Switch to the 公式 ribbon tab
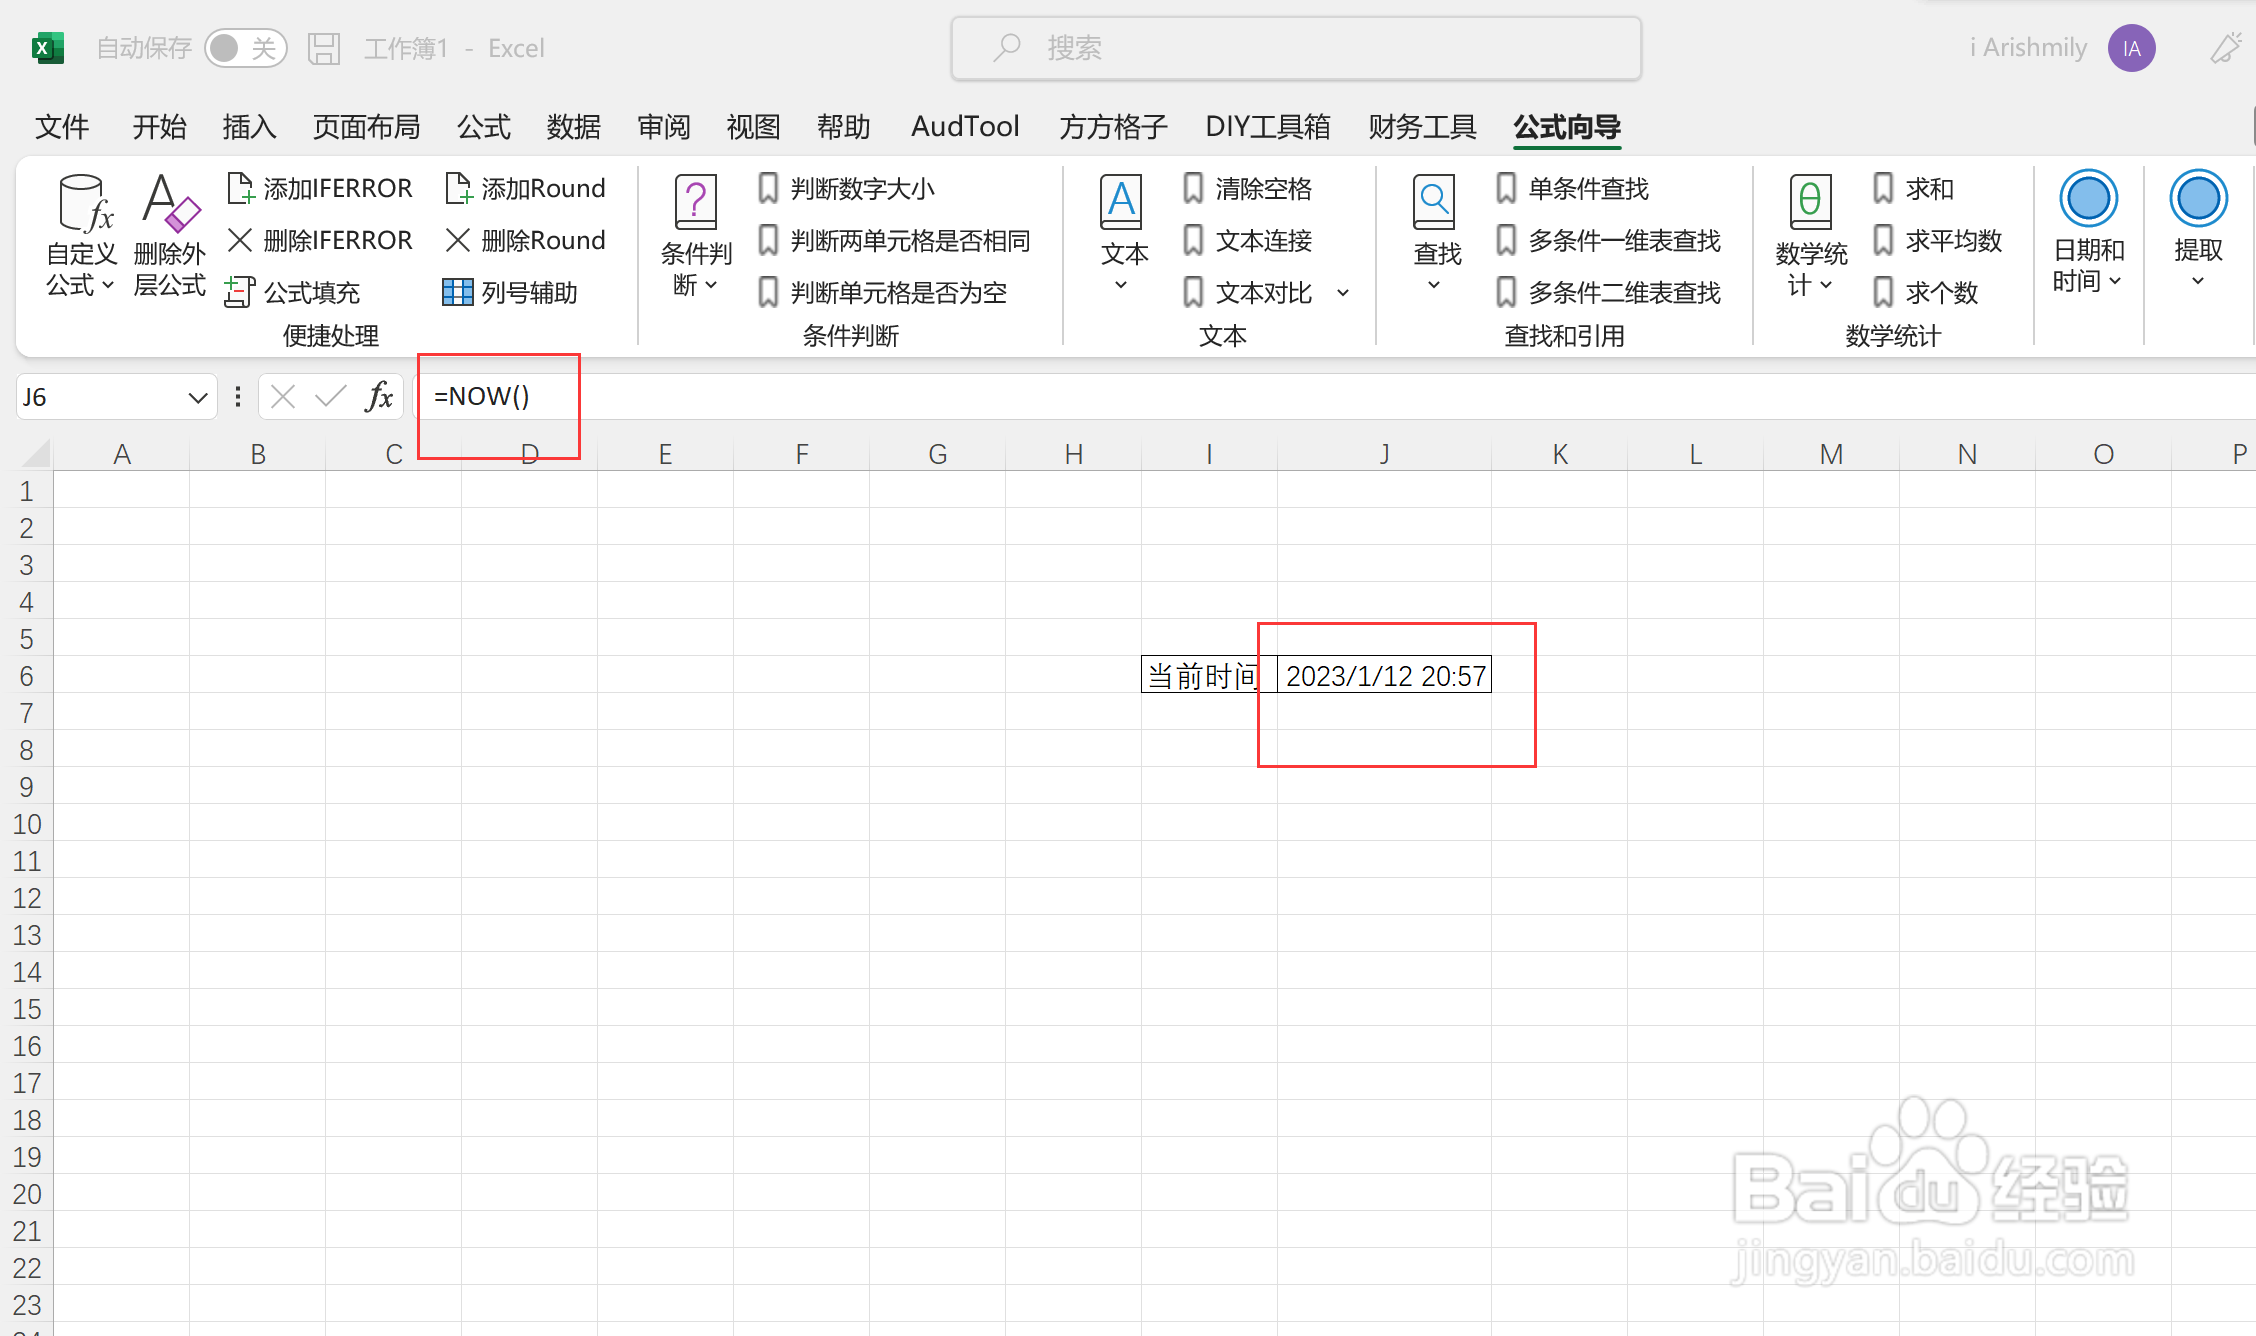Screen dimensions: 2256x1336 [x=483, y=127]
